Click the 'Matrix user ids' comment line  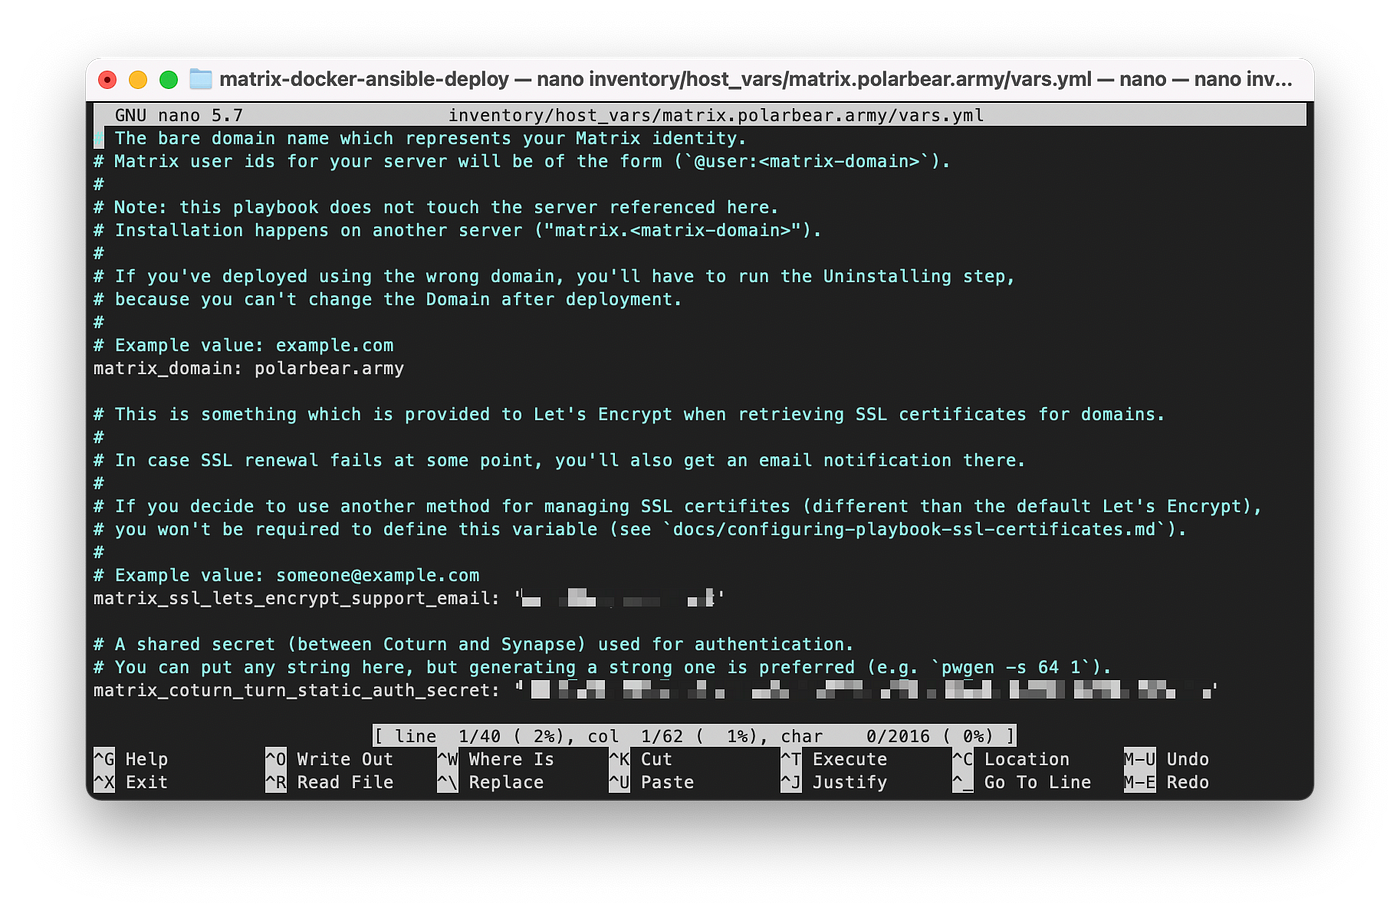coord(522,161)
